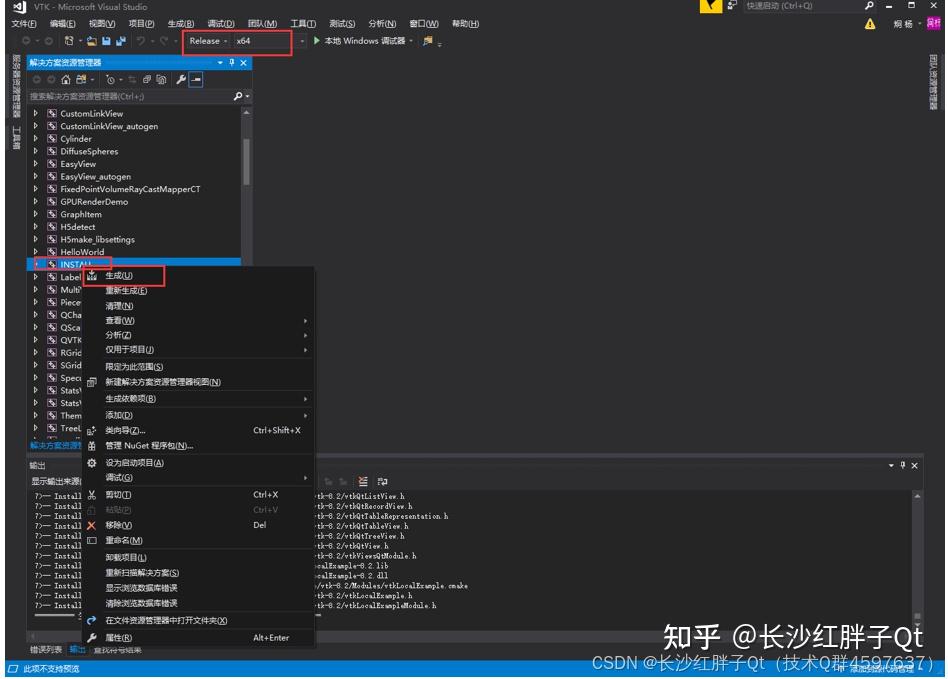This screenshot has width=948, height=679.
Task: Open the Release configuration dropdown
Action: [228, 41]
